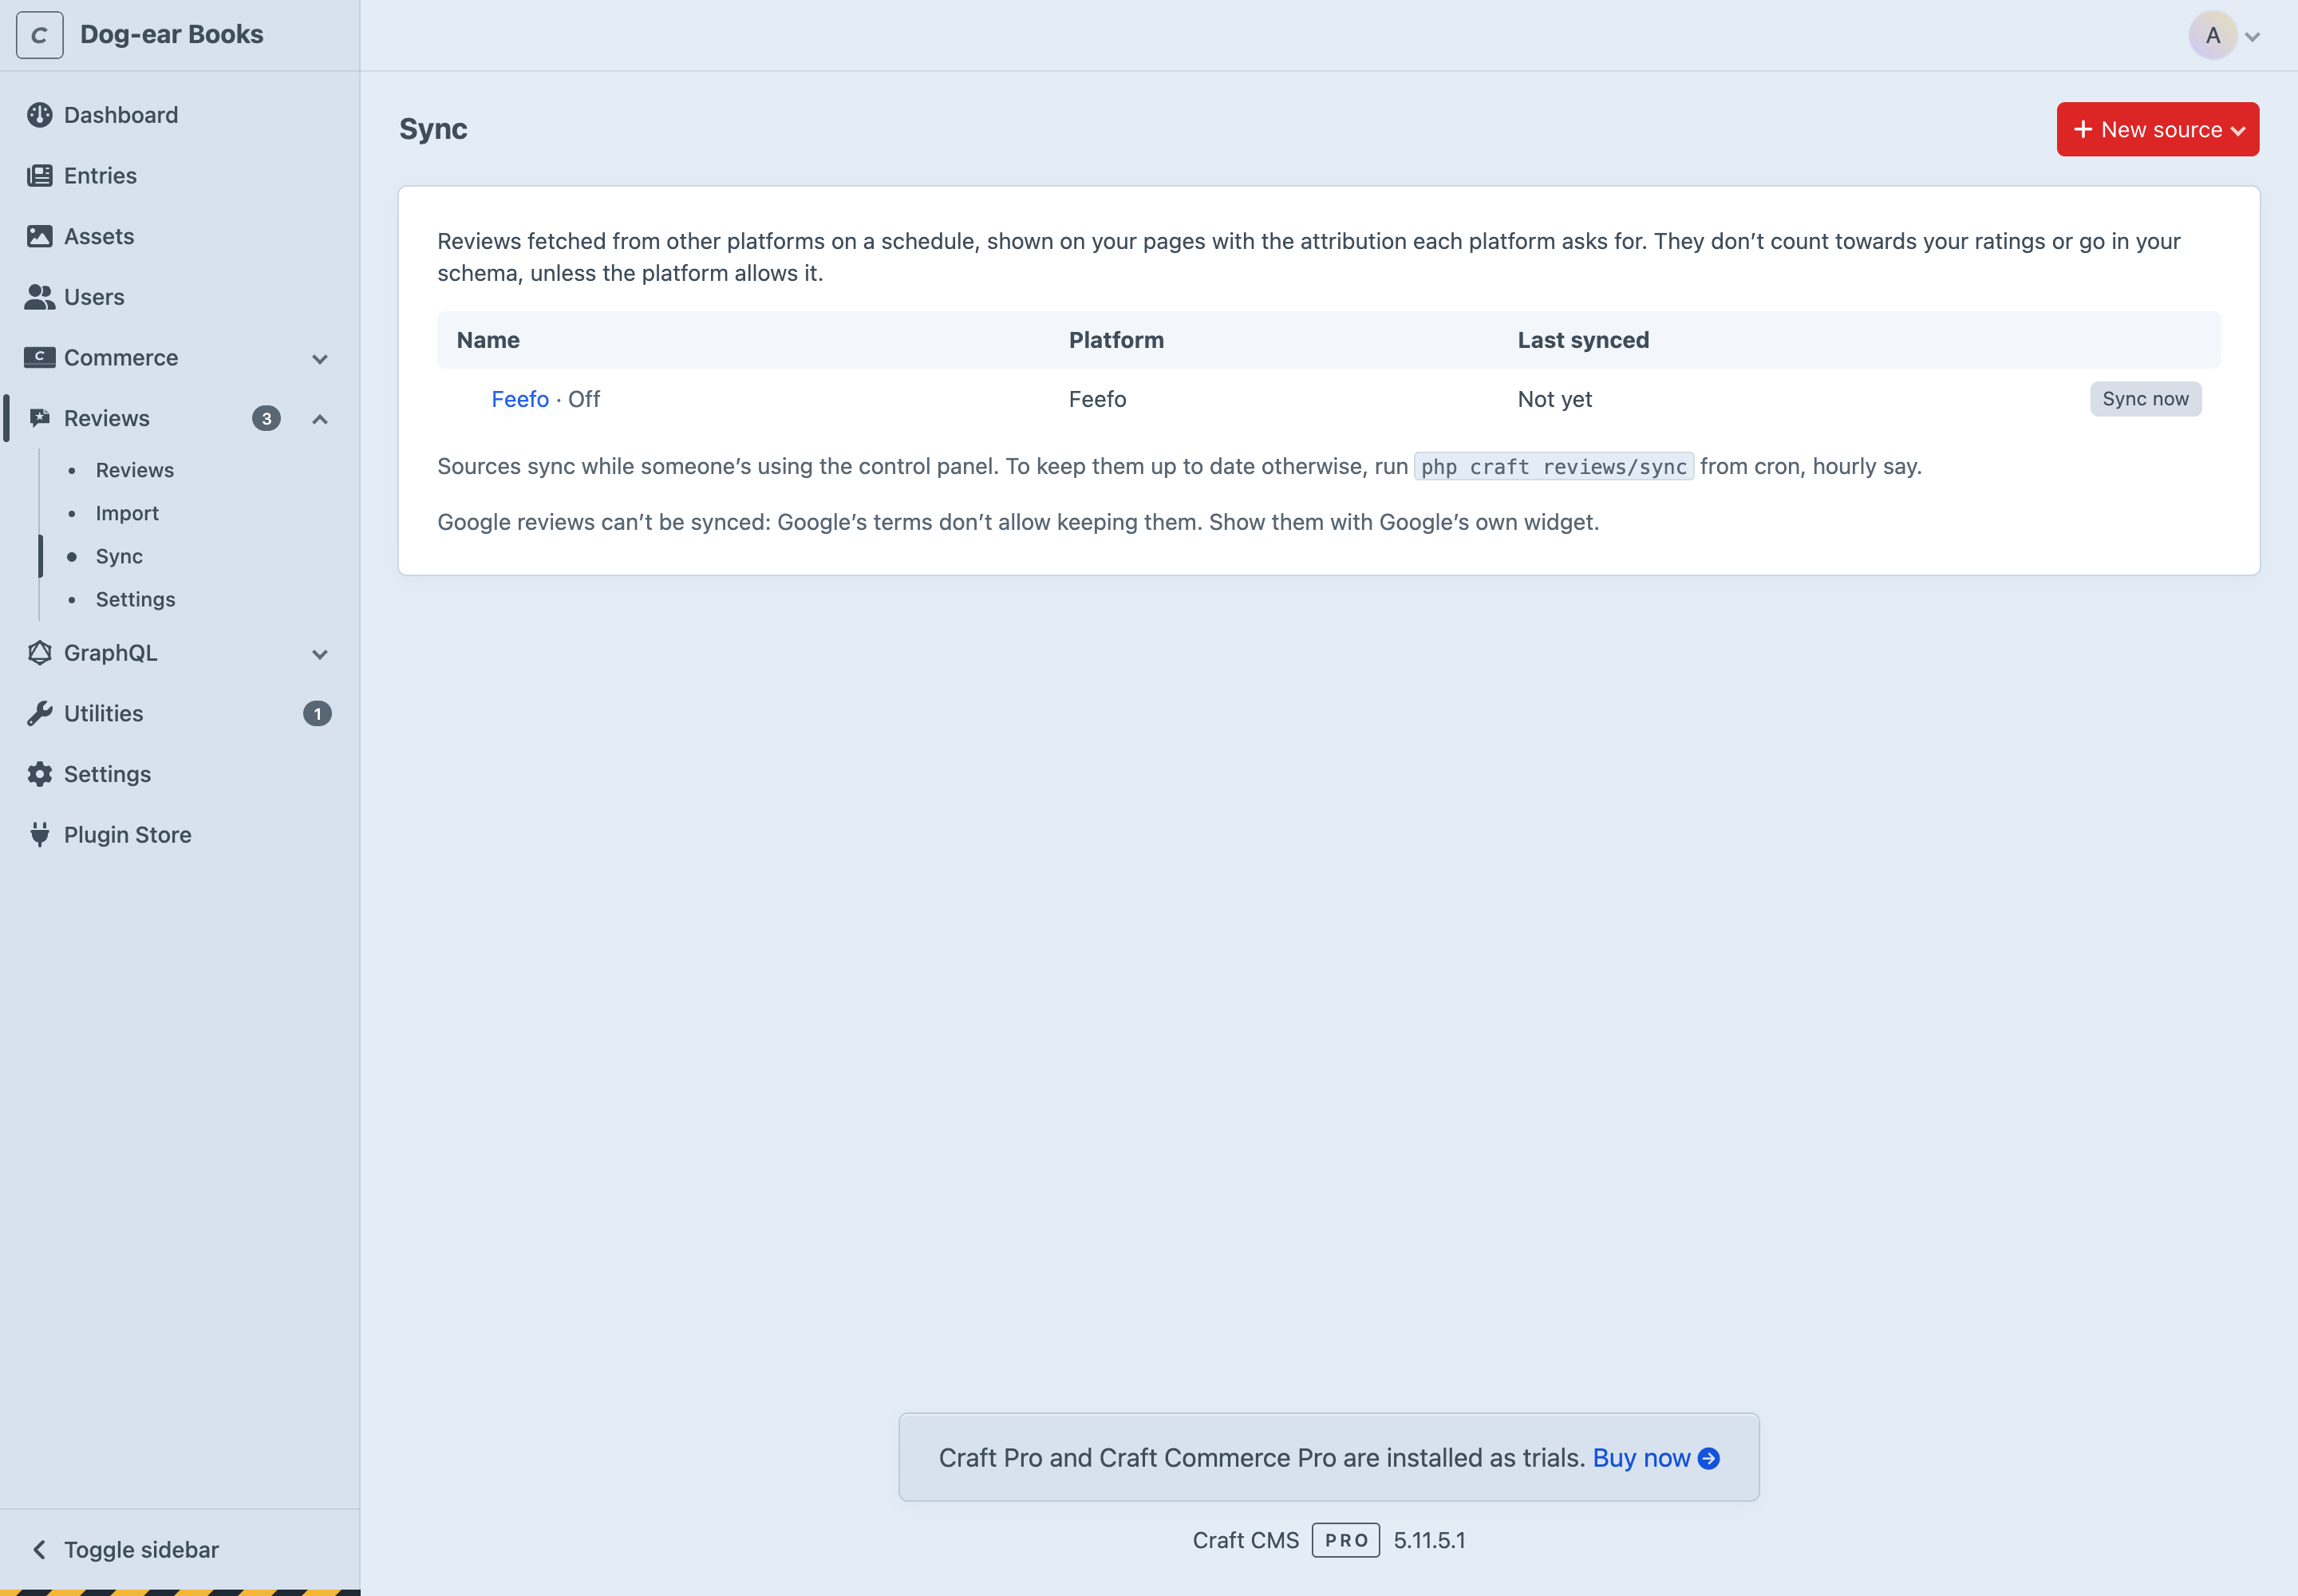Select the Sync sub-navigation item

pos(119,556)
